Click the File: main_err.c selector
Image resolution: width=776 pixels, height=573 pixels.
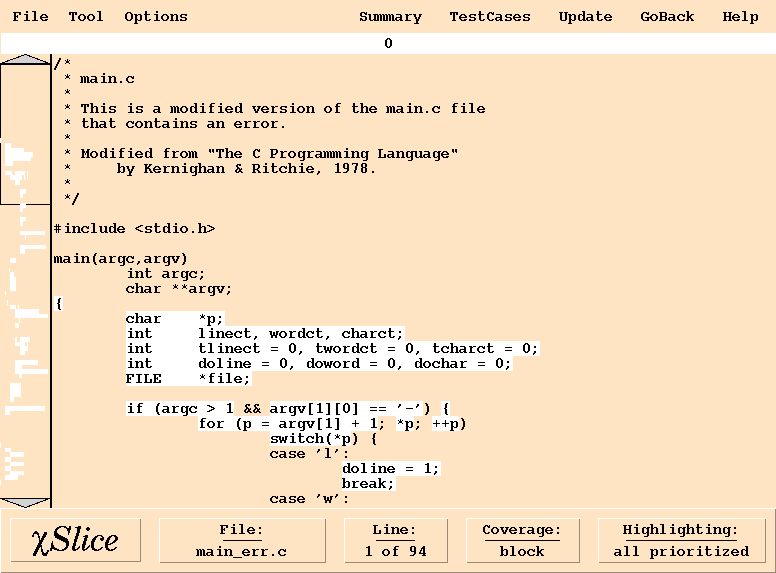242,540
